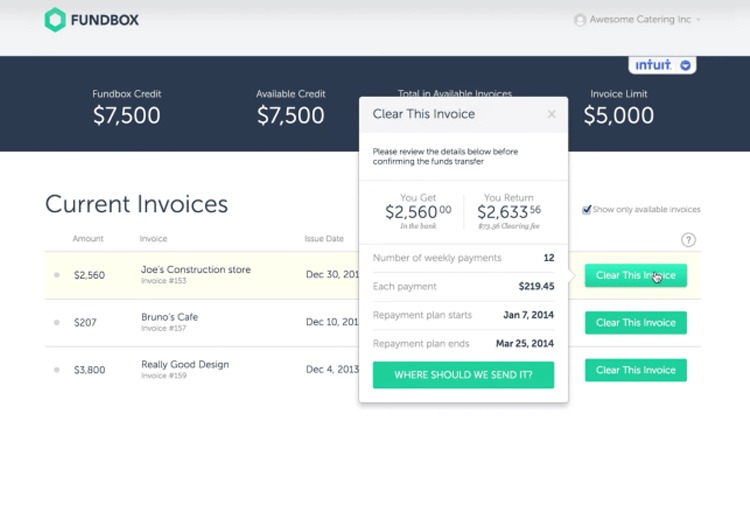This screenshot has height=515, width=750.
Task: Click the weekly payments count 12
Action: [549, 258]
